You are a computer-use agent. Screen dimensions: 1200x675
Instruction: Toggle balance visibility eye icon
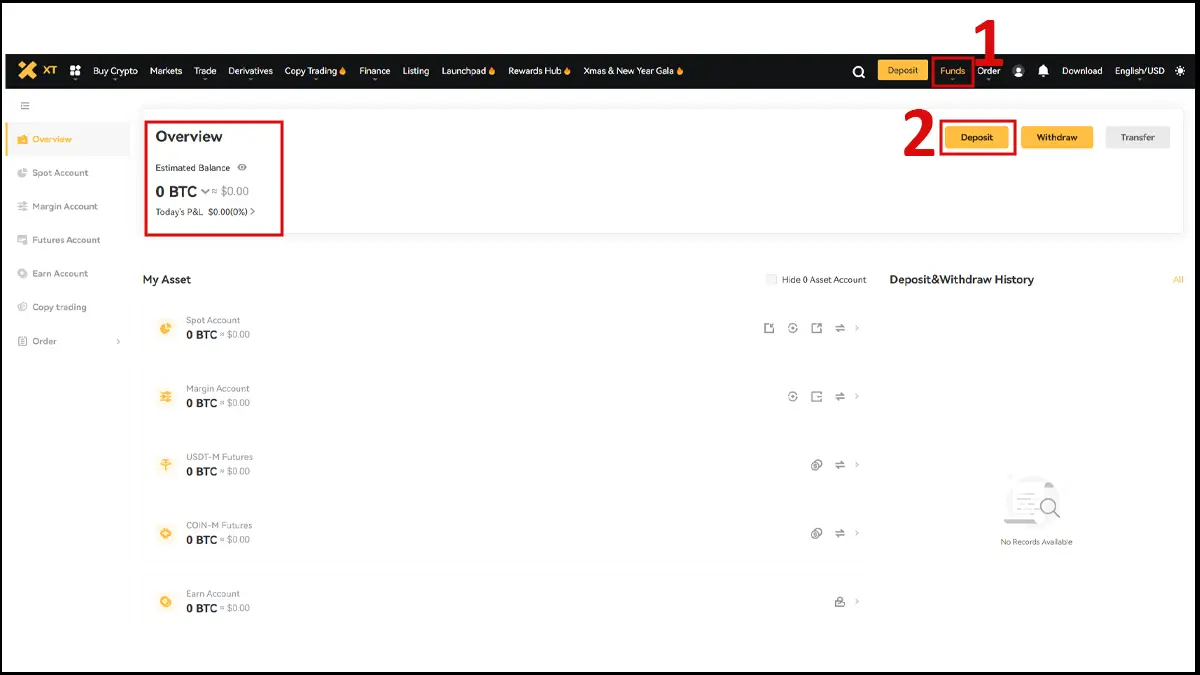[x=242, y=168]
